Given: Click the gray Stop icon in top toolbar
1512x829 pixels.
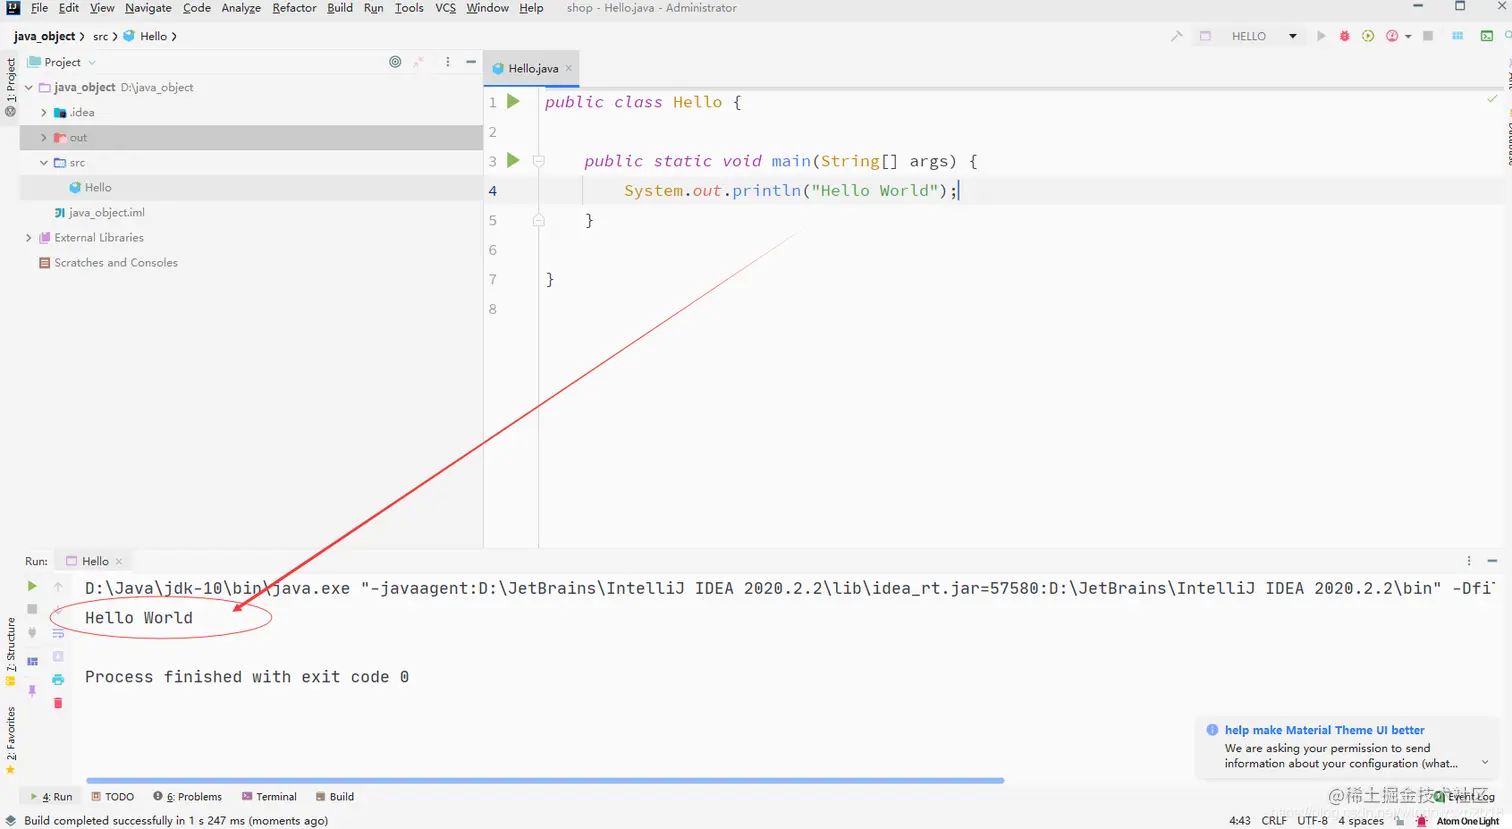Looking at the screenshot, I should coord(1428,36).
